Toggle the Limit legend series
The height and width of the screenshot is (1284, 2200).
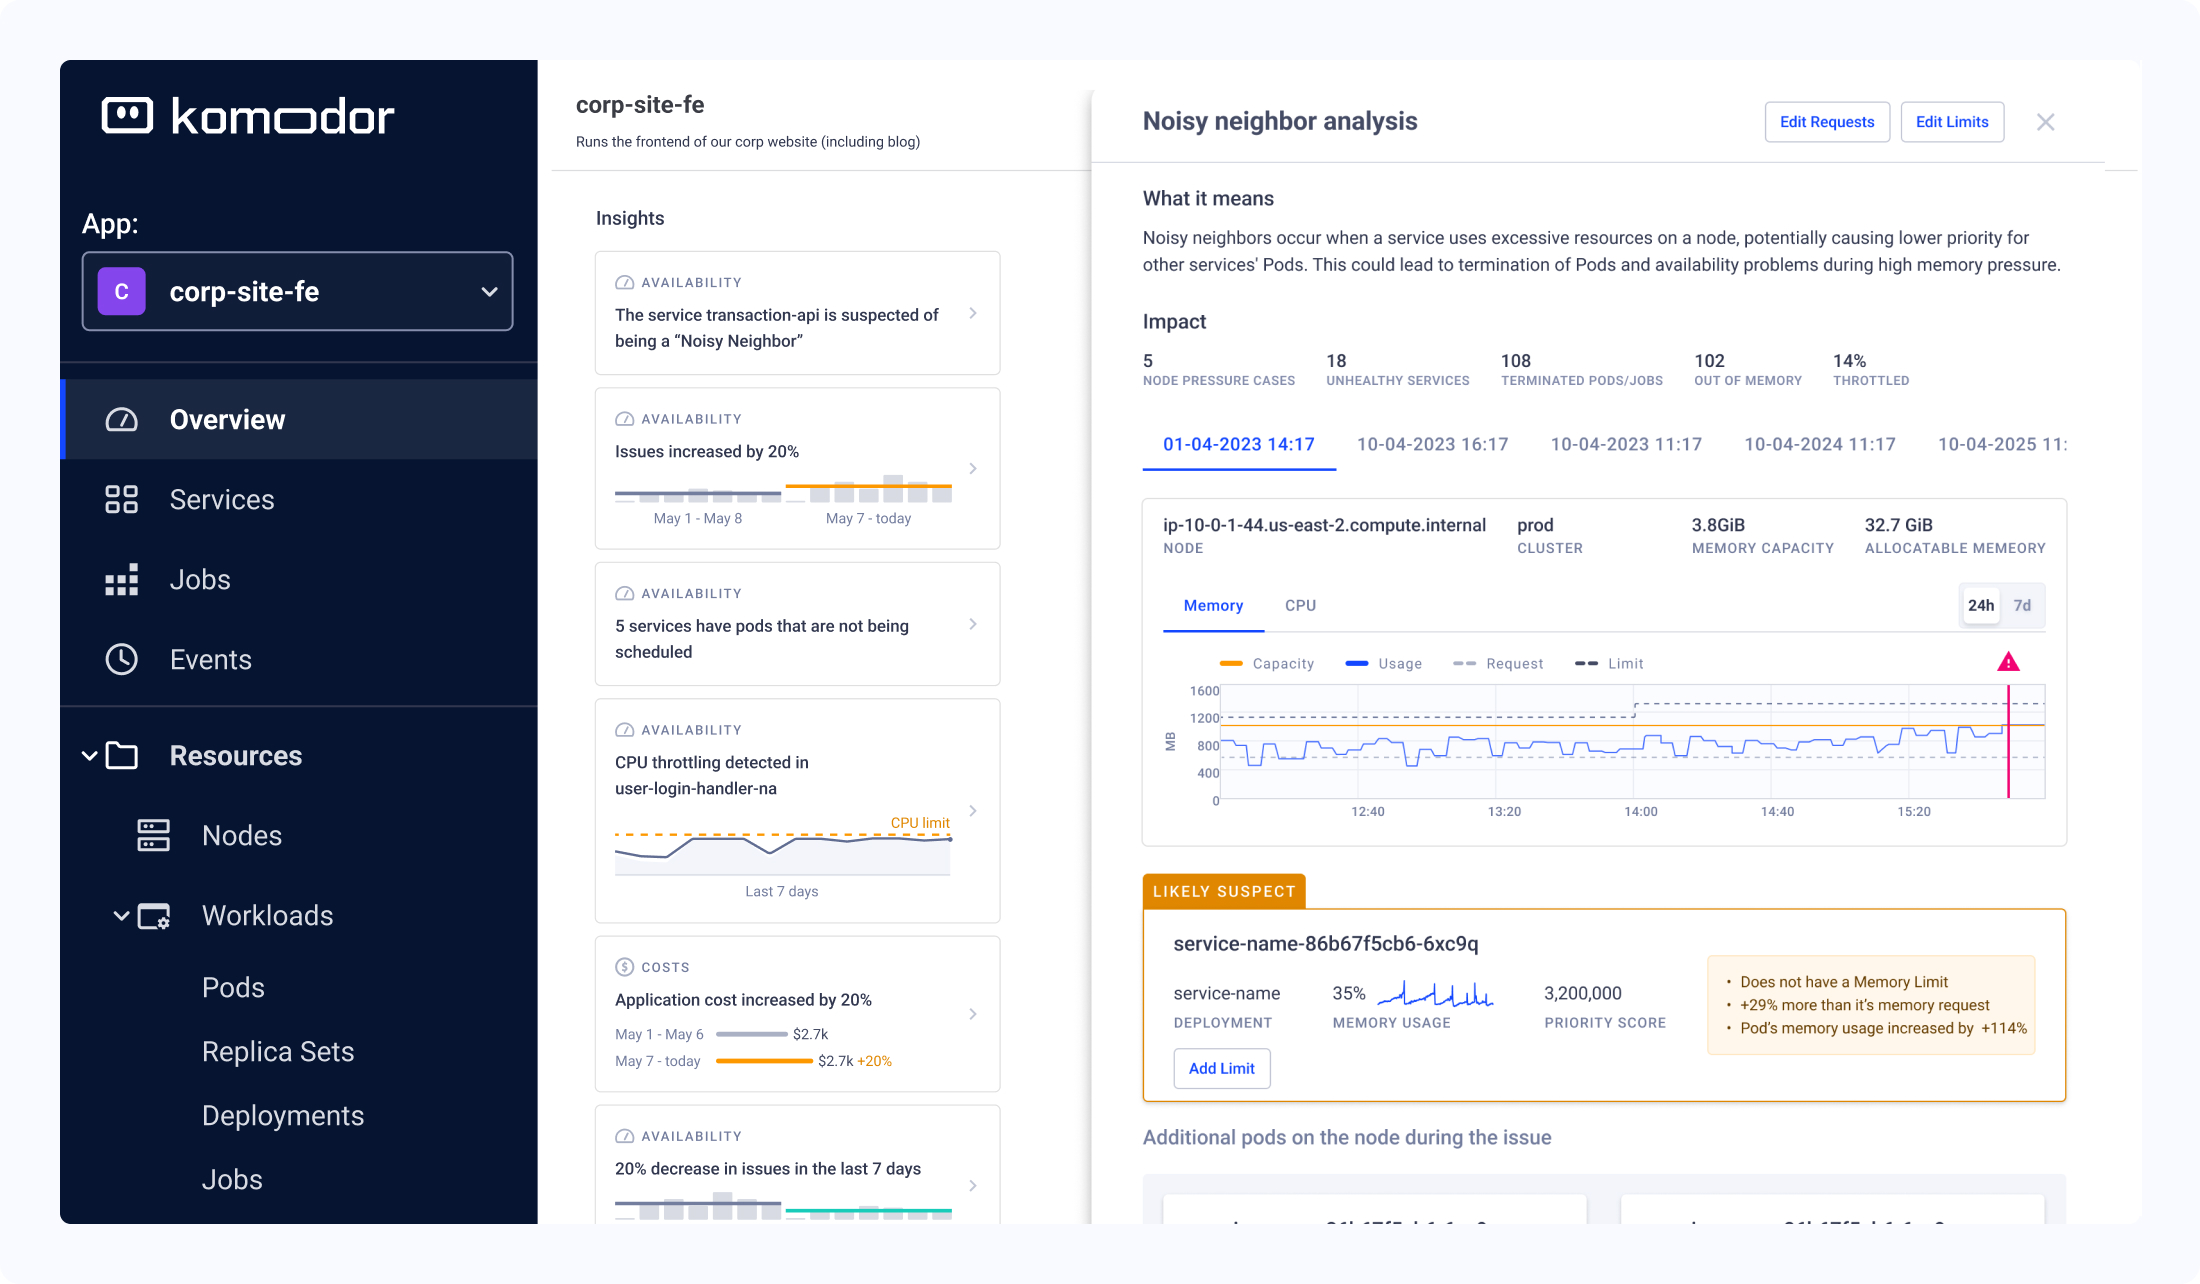coord(1609,664)
